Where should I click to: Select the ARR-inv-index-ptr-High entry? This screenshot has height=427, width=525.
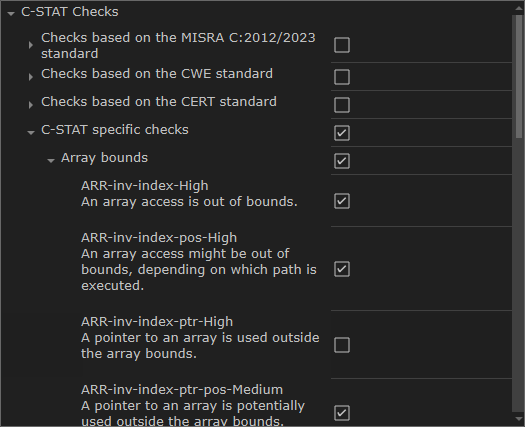tap(200, 338)
